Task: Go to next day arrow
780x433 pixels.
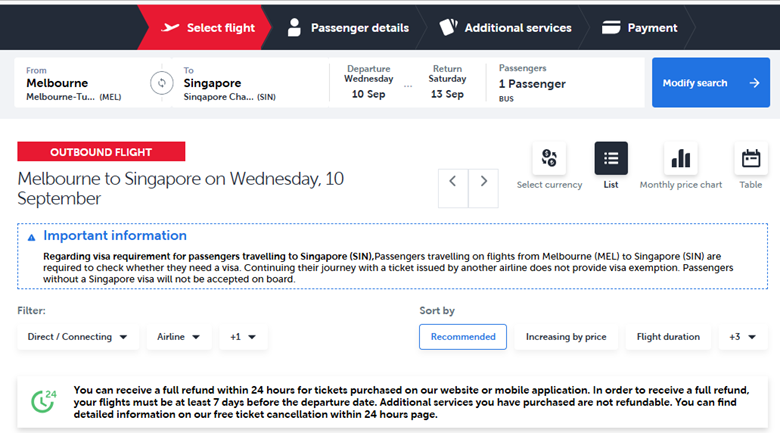Action: point(484,181)
